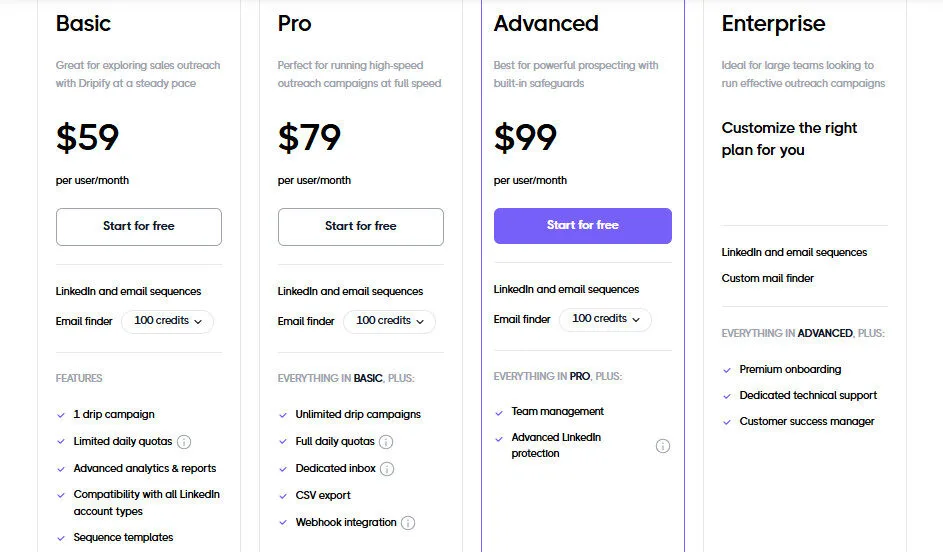Click checkmark beside 1 drip campaign
The height and width of the screenshot is (552, 943).
click(62, 414)
